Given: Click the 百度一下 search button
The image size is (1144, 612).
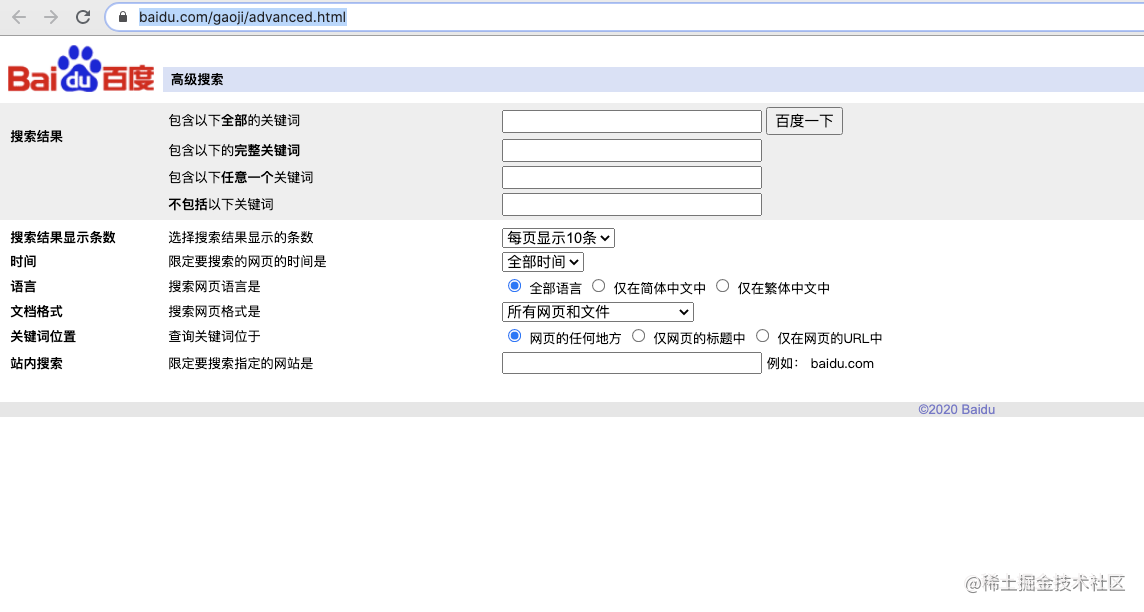Looking at the screenshot, I should 804,121.
